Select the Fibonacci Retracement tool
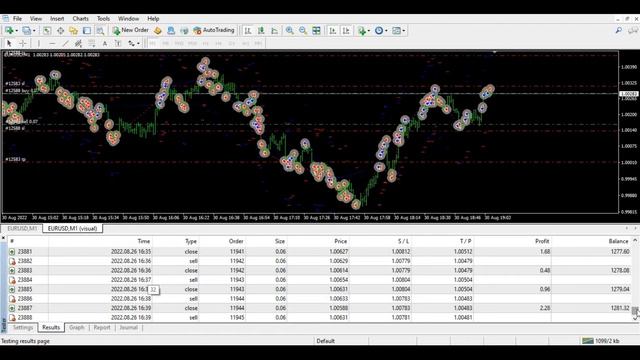 click(92, 43)
